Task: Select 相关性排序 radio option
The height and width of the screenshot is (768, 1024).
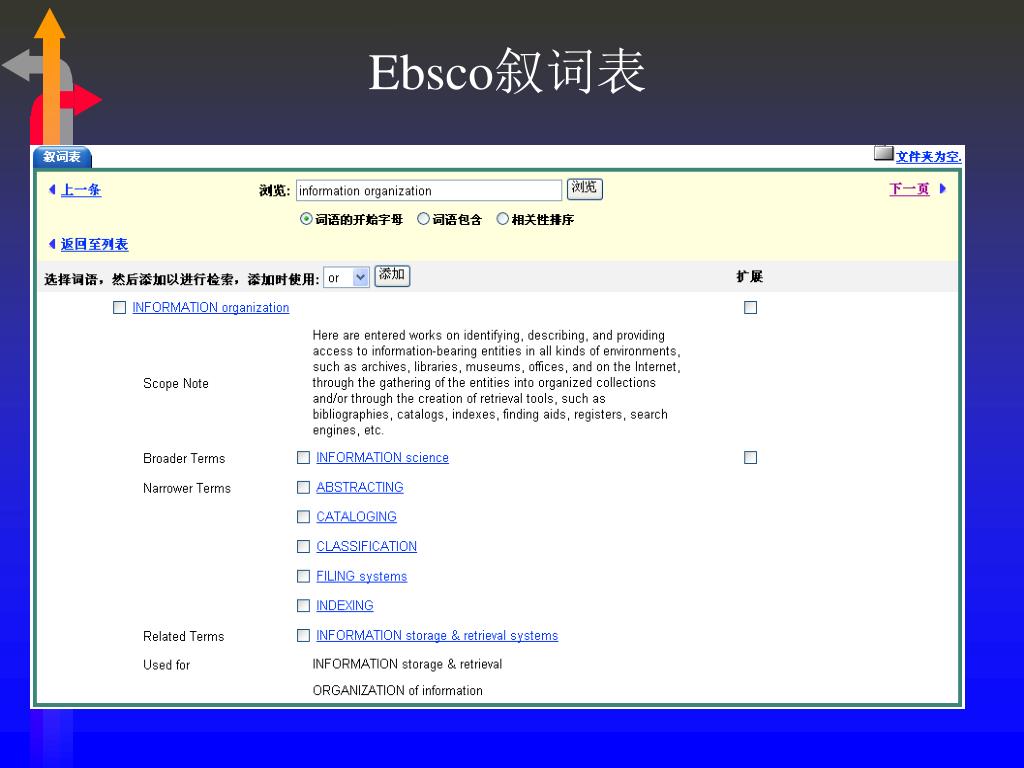Action: click(x=502, y=219)
